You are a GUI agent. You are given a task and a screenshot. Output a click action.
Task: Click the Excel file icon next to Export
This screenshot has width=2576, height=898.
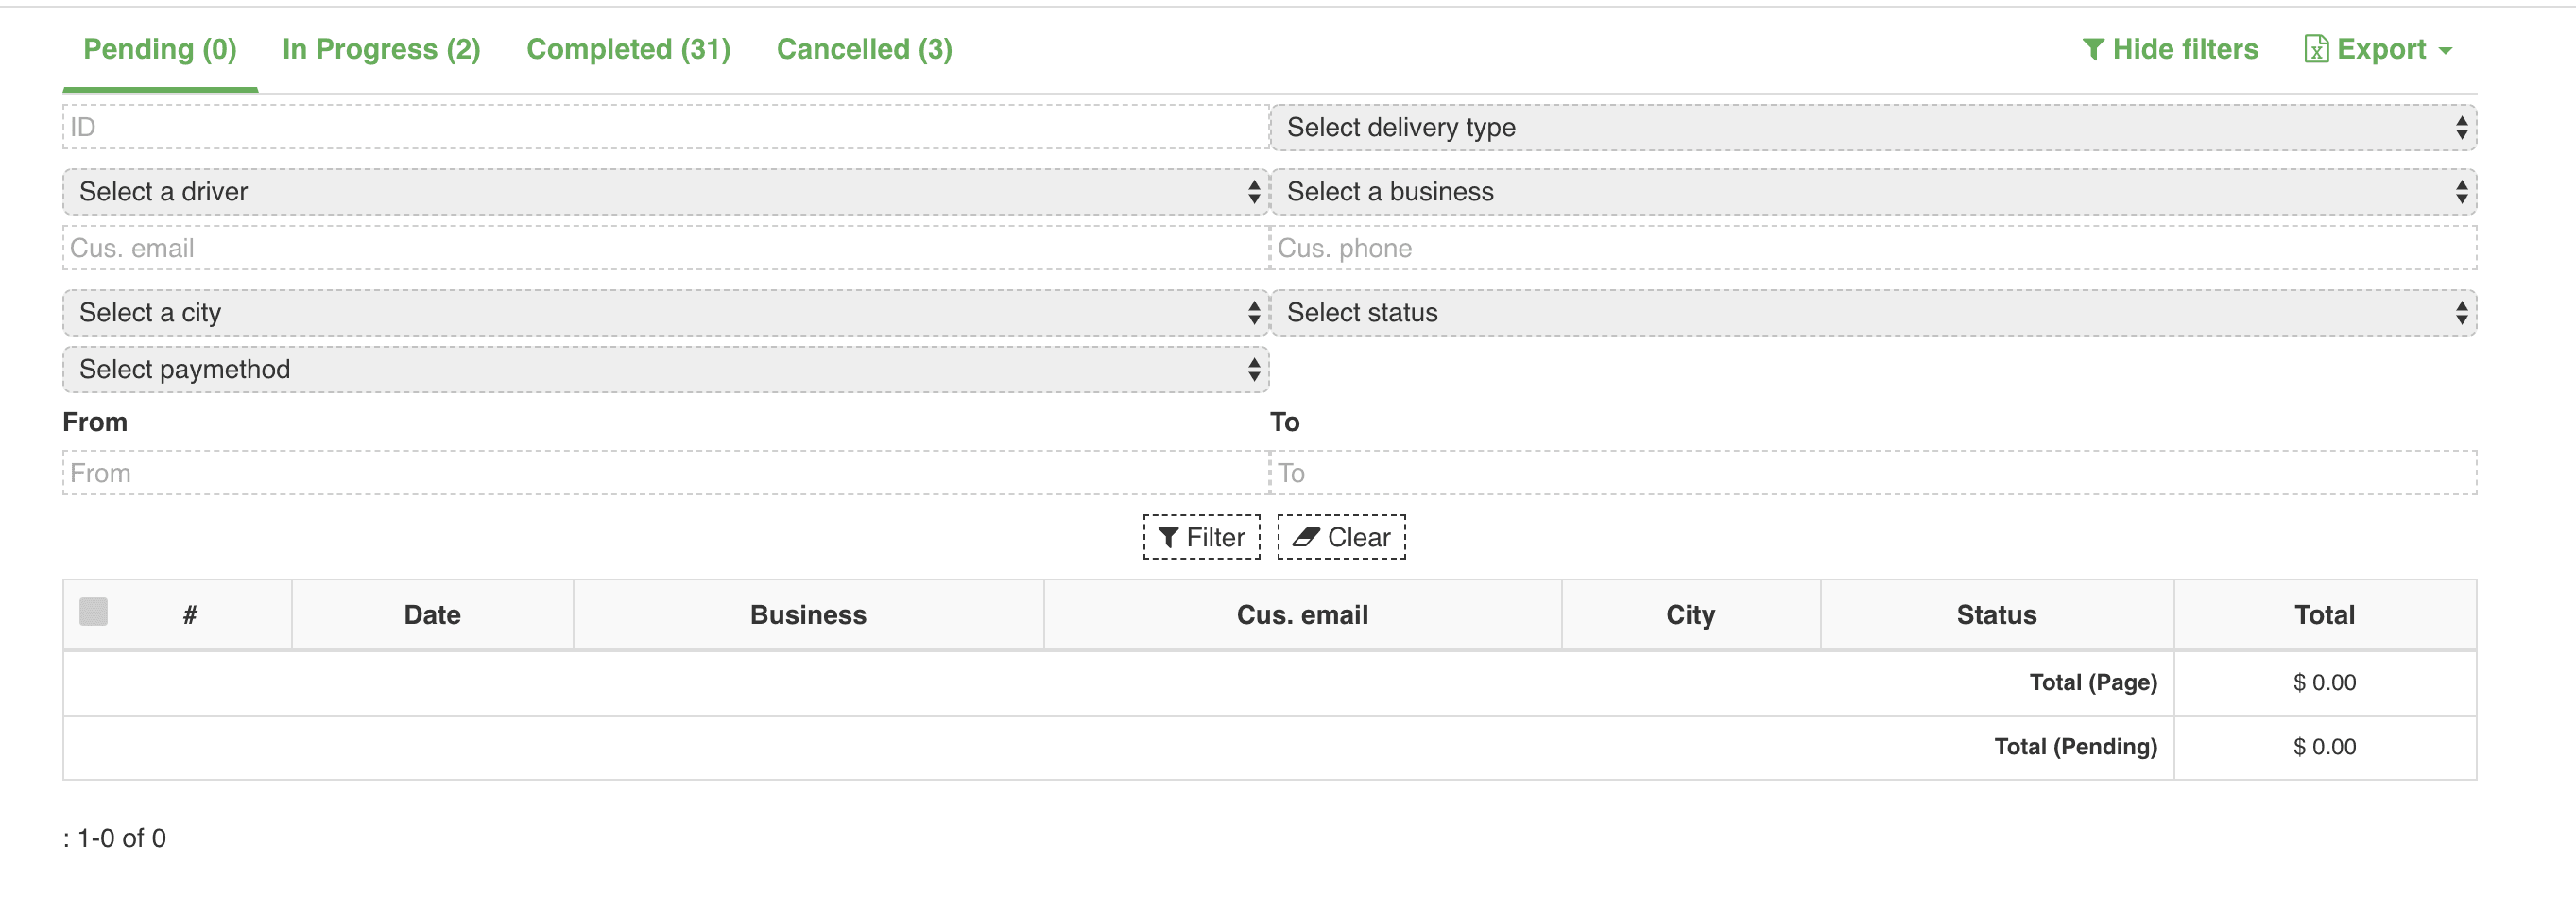click(2316, 49)
